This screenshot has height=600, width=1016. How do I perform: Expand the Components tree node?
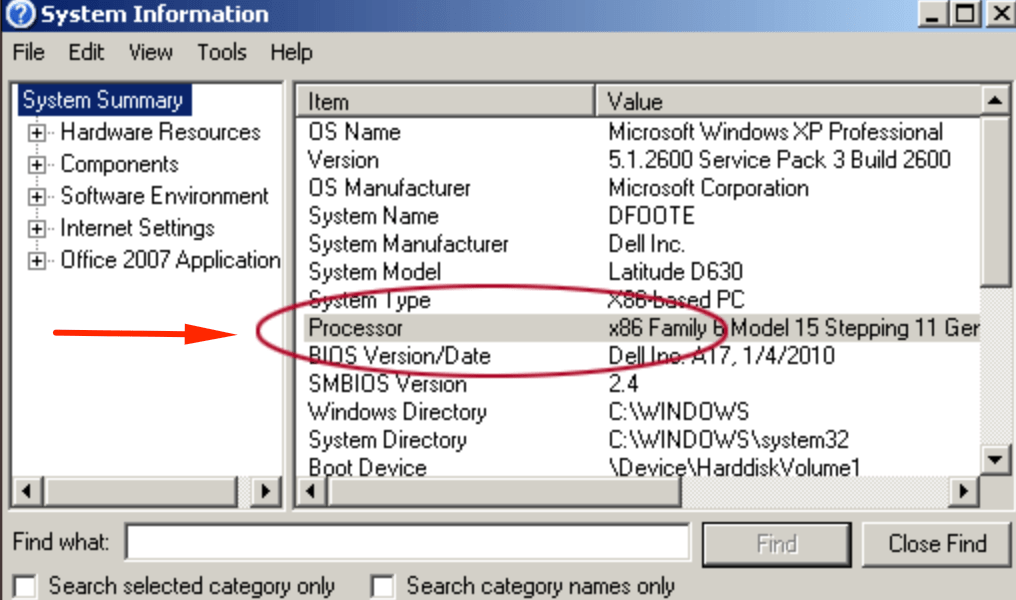pos(37,165)
